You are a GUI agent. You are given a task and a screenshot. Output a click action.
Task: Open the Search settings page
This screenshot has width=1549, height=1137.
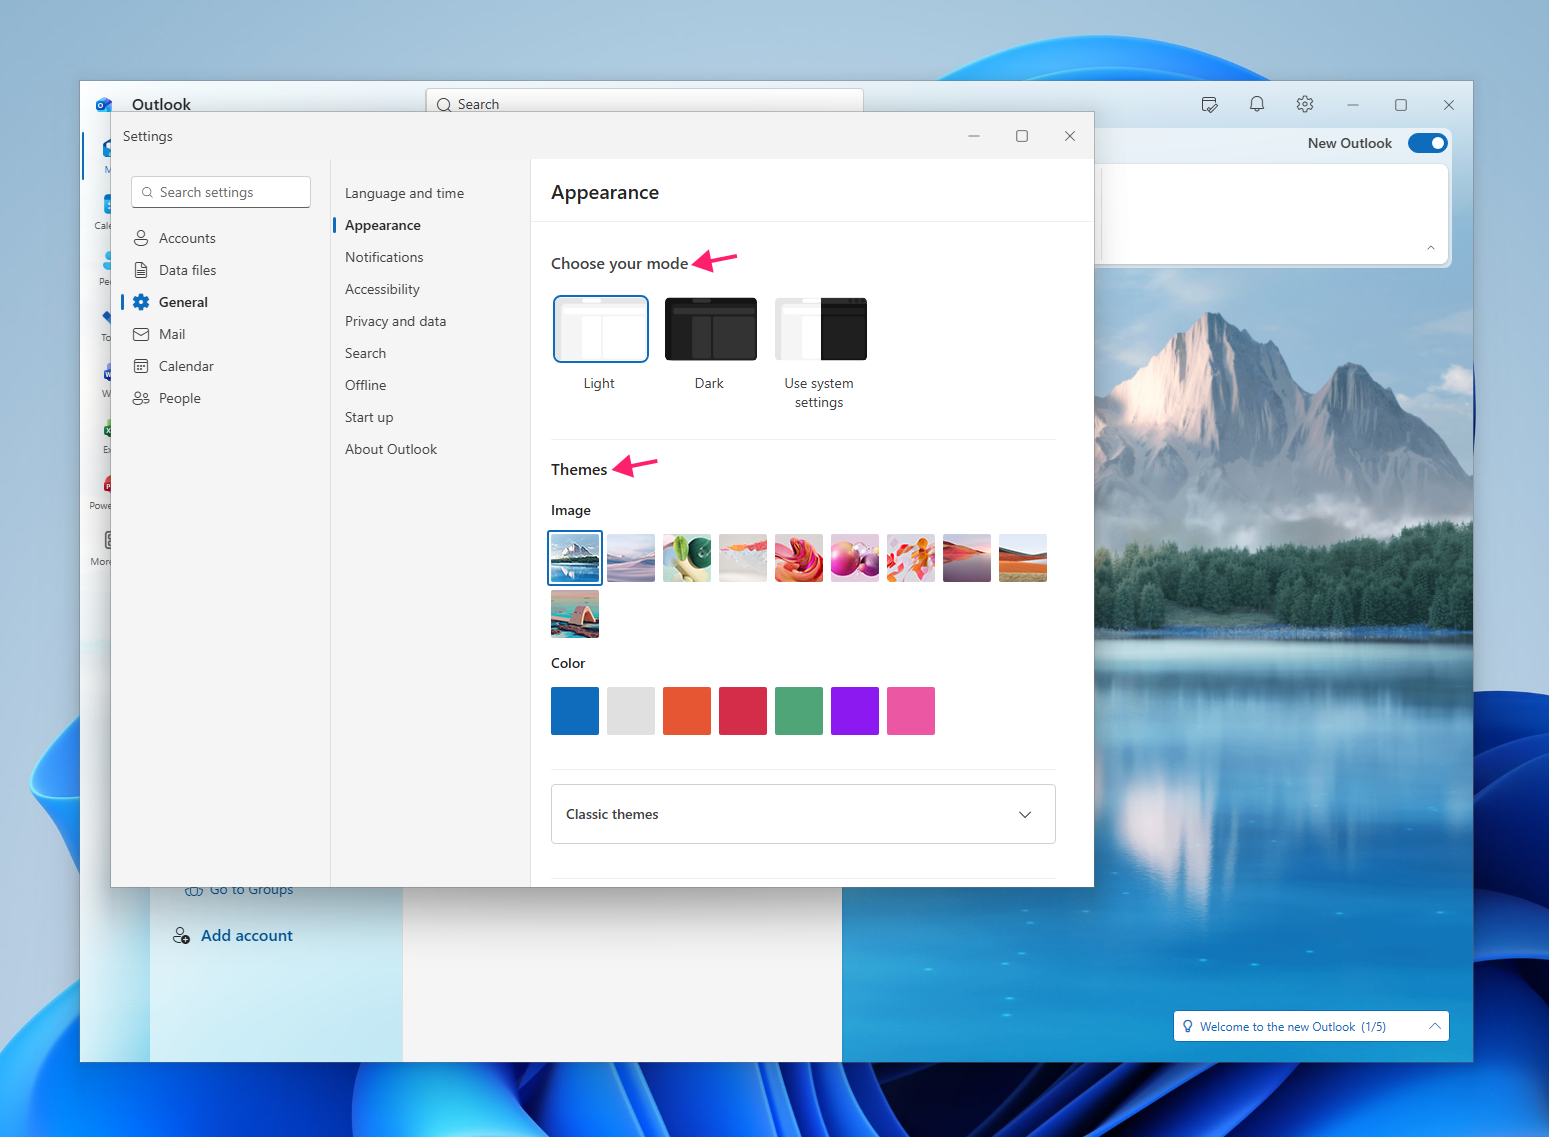[365, 353]
